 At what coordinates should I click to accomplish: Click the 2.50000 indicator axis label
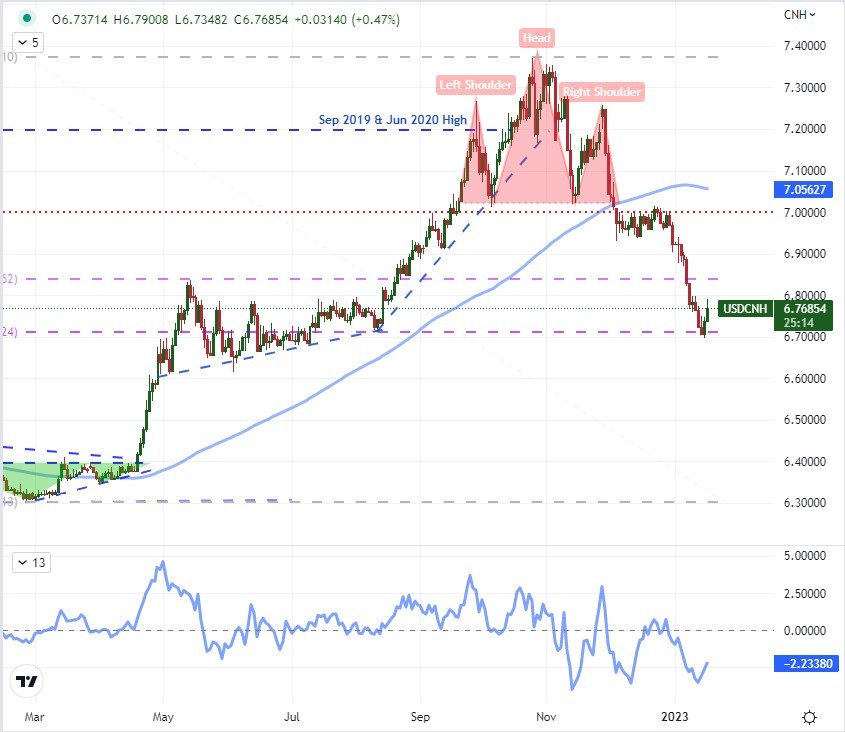click(x=805, y=593)
